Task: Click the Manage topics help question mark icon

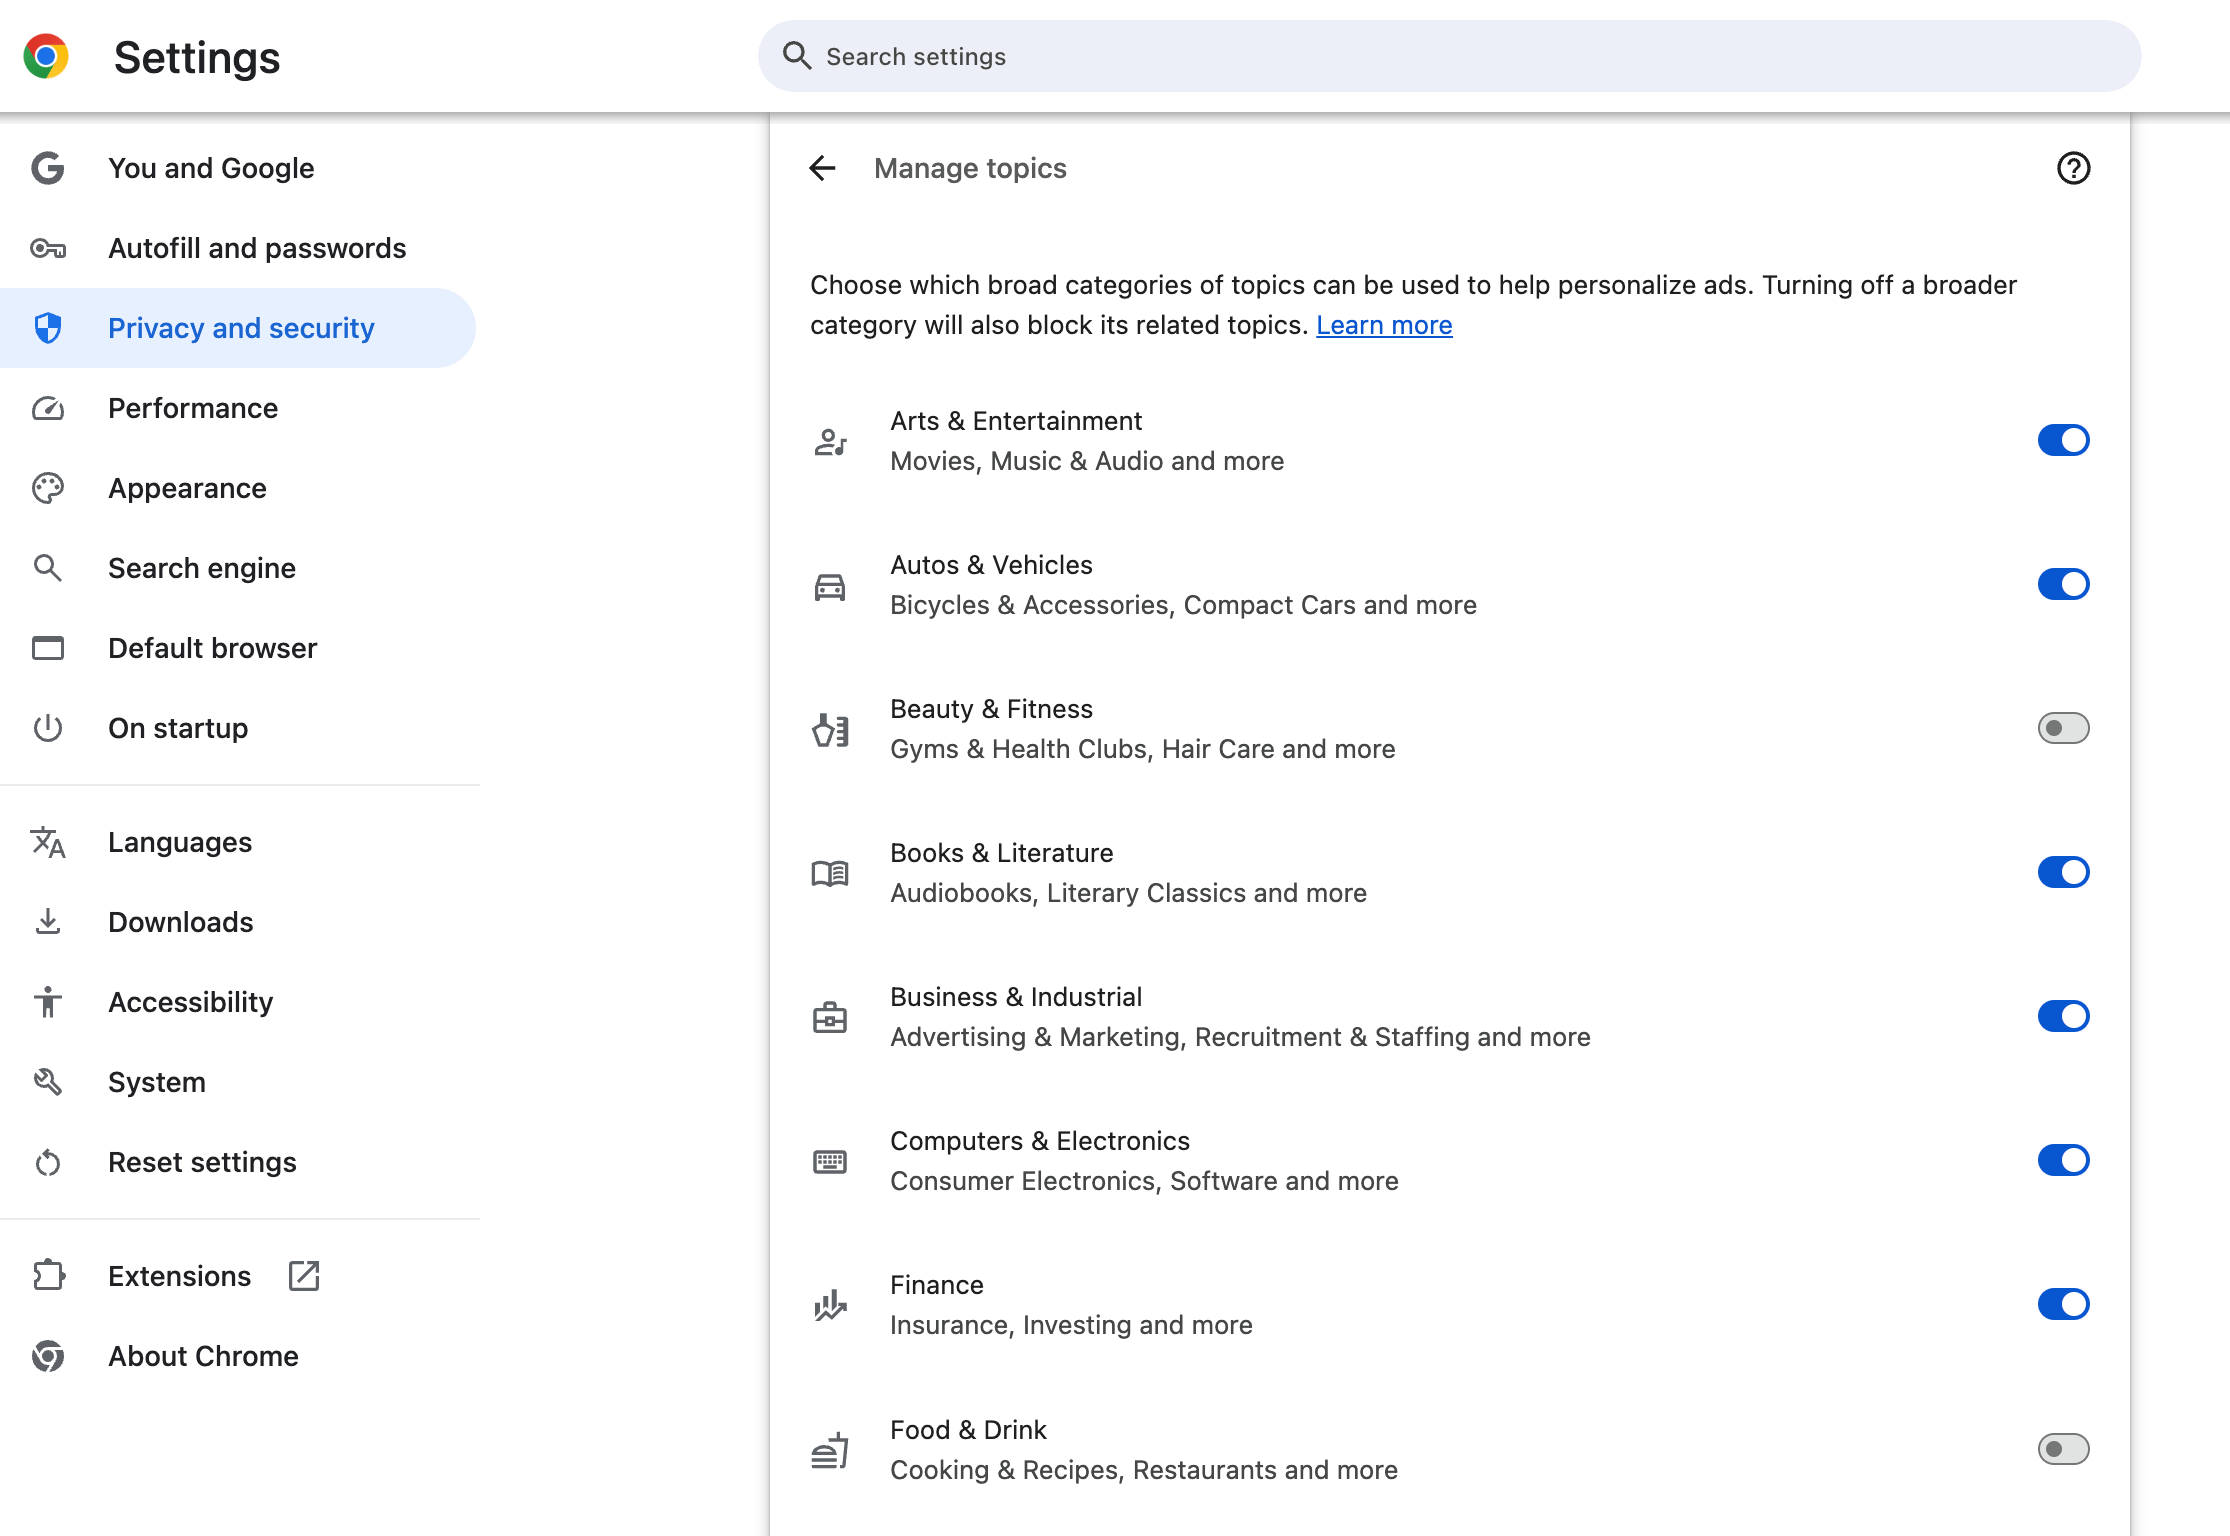Action: tap(2074, 166)
